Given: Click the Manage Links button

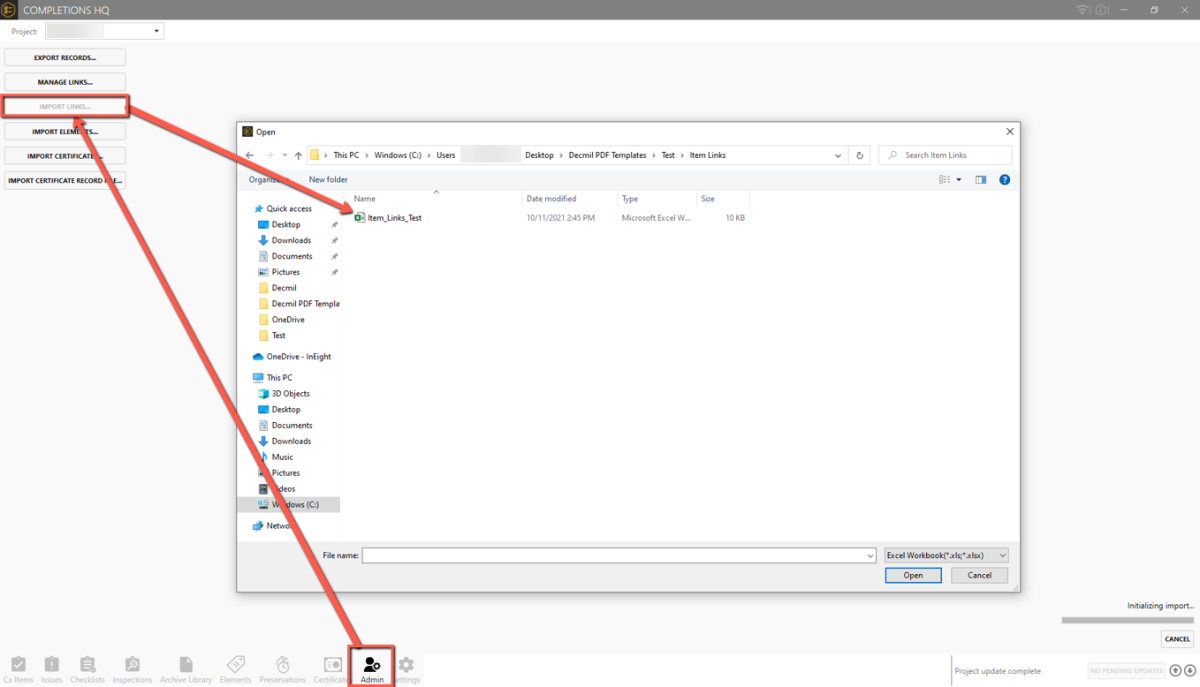Looking at the screenshot, I should [65, 82].
